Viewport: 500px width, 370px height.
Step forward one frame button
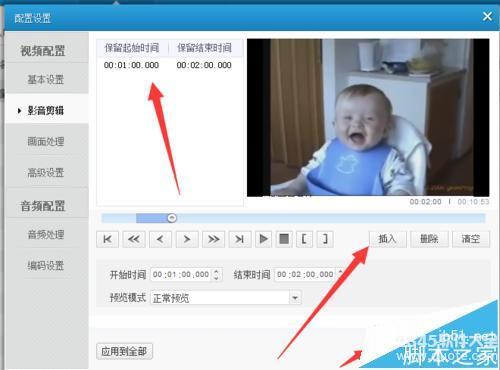pos(187,239)
